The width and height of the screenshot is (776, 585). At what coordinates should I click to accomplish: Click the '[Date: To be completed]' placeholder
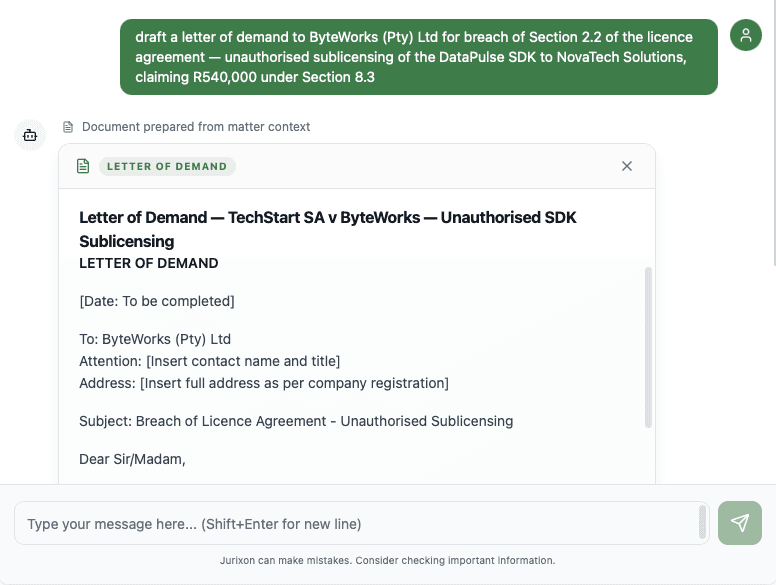tap(157, 301)
